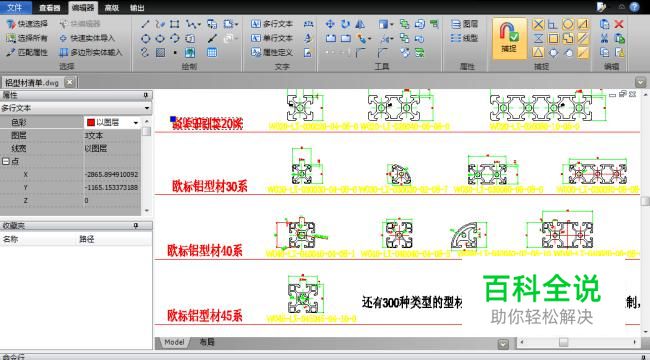Toggle the large Snap magnet button
This screenshot has height=360, width=650.
(509, 38)
